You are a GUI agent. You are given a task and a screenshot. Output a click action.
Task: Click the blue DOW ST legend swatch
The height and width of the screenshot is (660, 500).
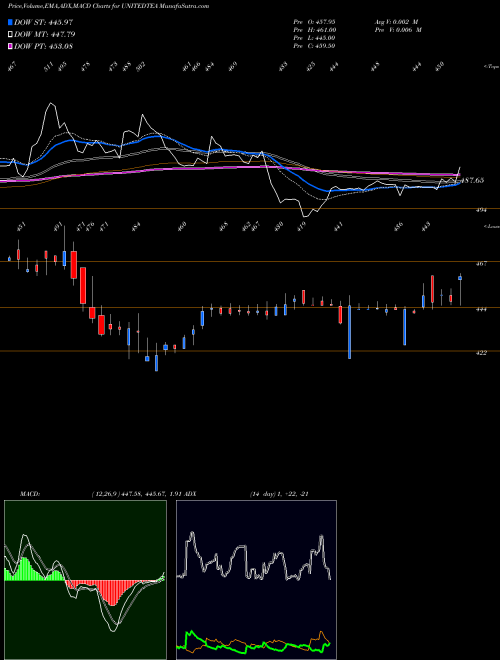tap(10, 22)
